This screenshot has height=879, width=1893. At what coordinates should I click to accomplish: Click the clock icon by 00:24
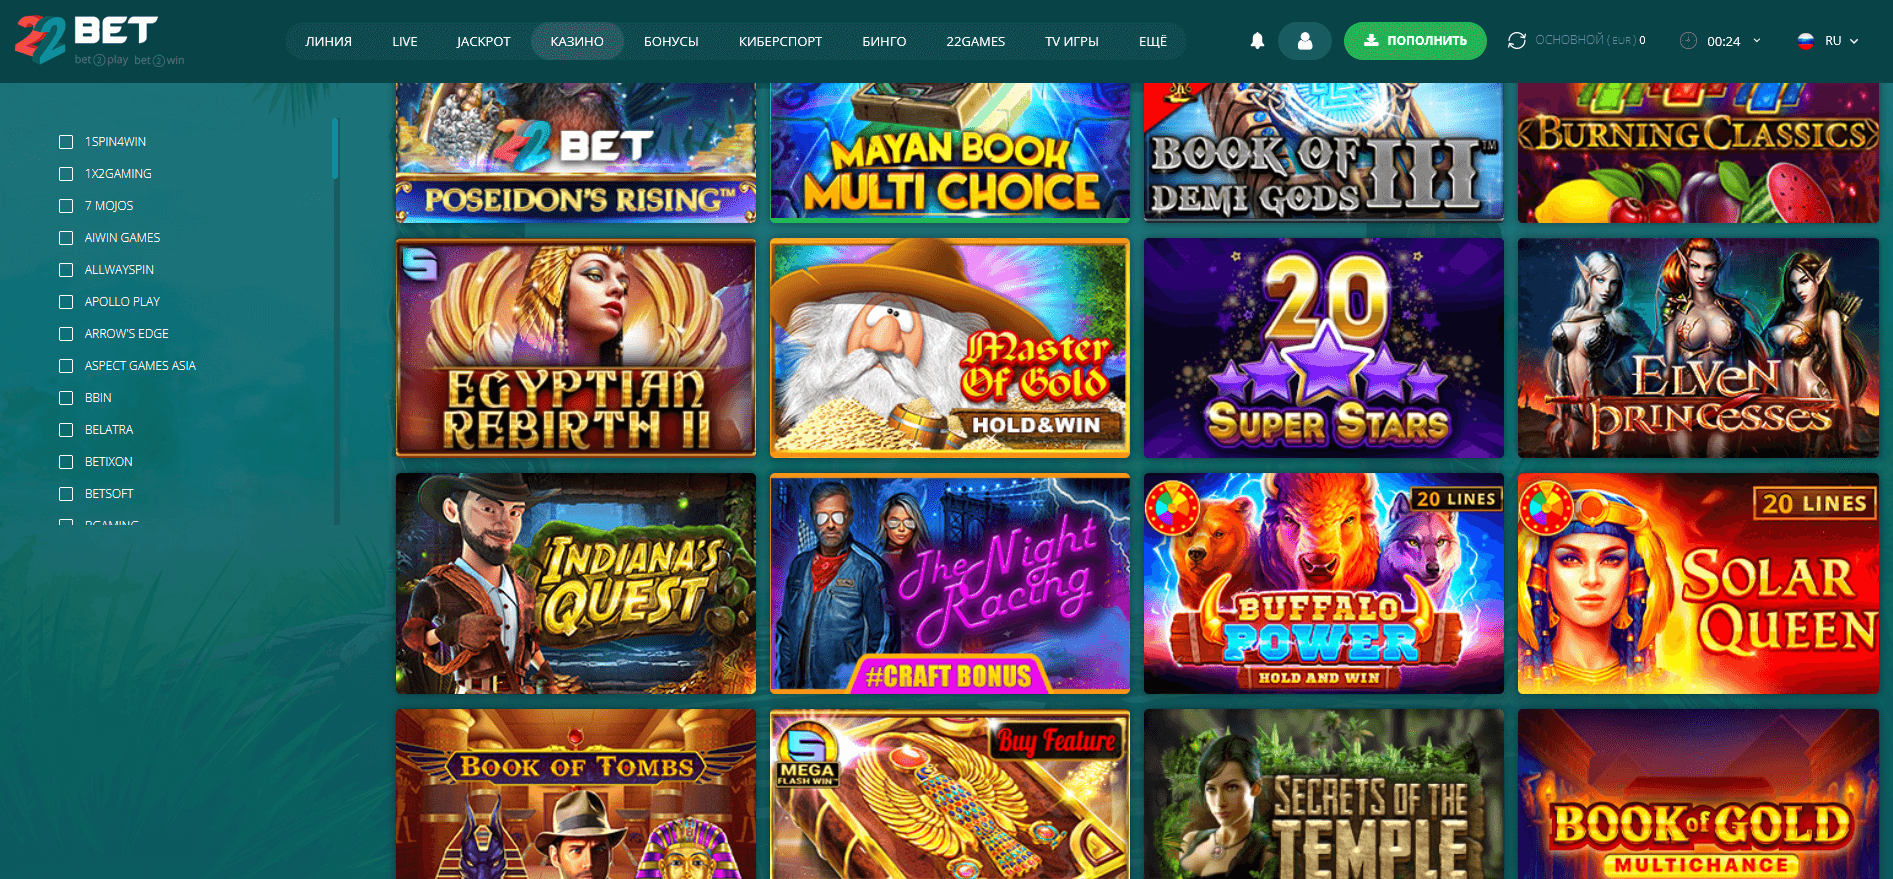coord(1688,41)
